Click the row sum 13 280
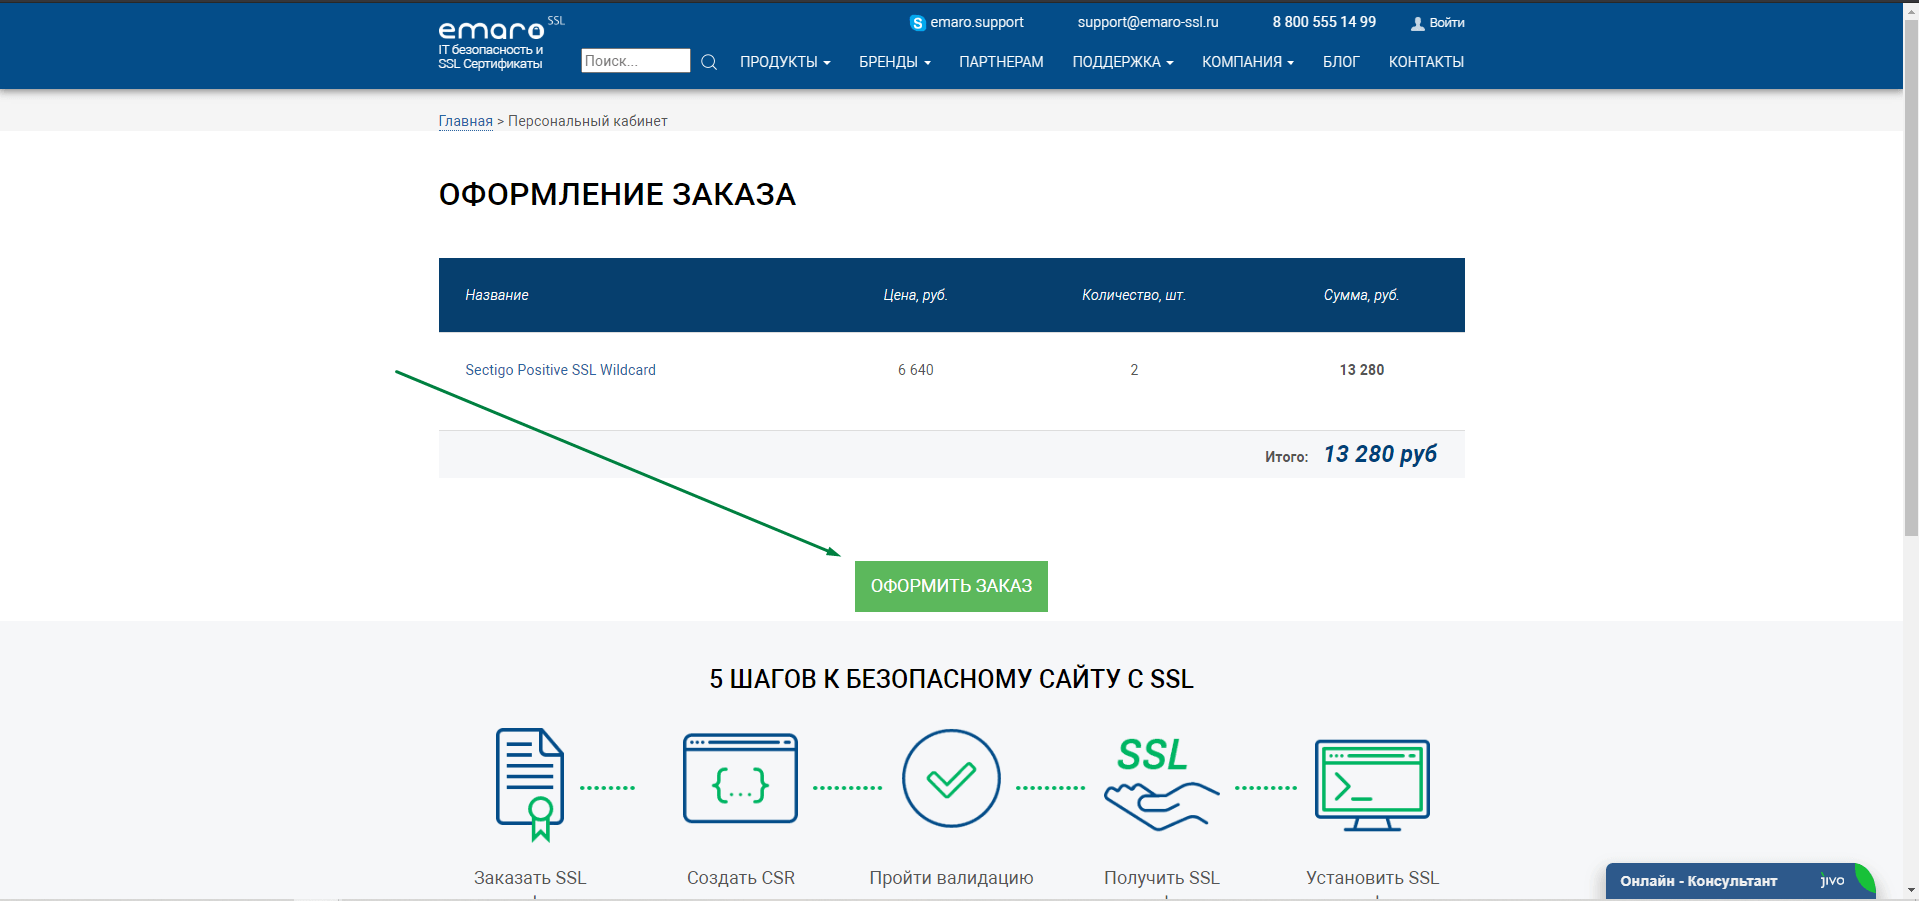1919x901 pixels. [x=1362, y=370]
